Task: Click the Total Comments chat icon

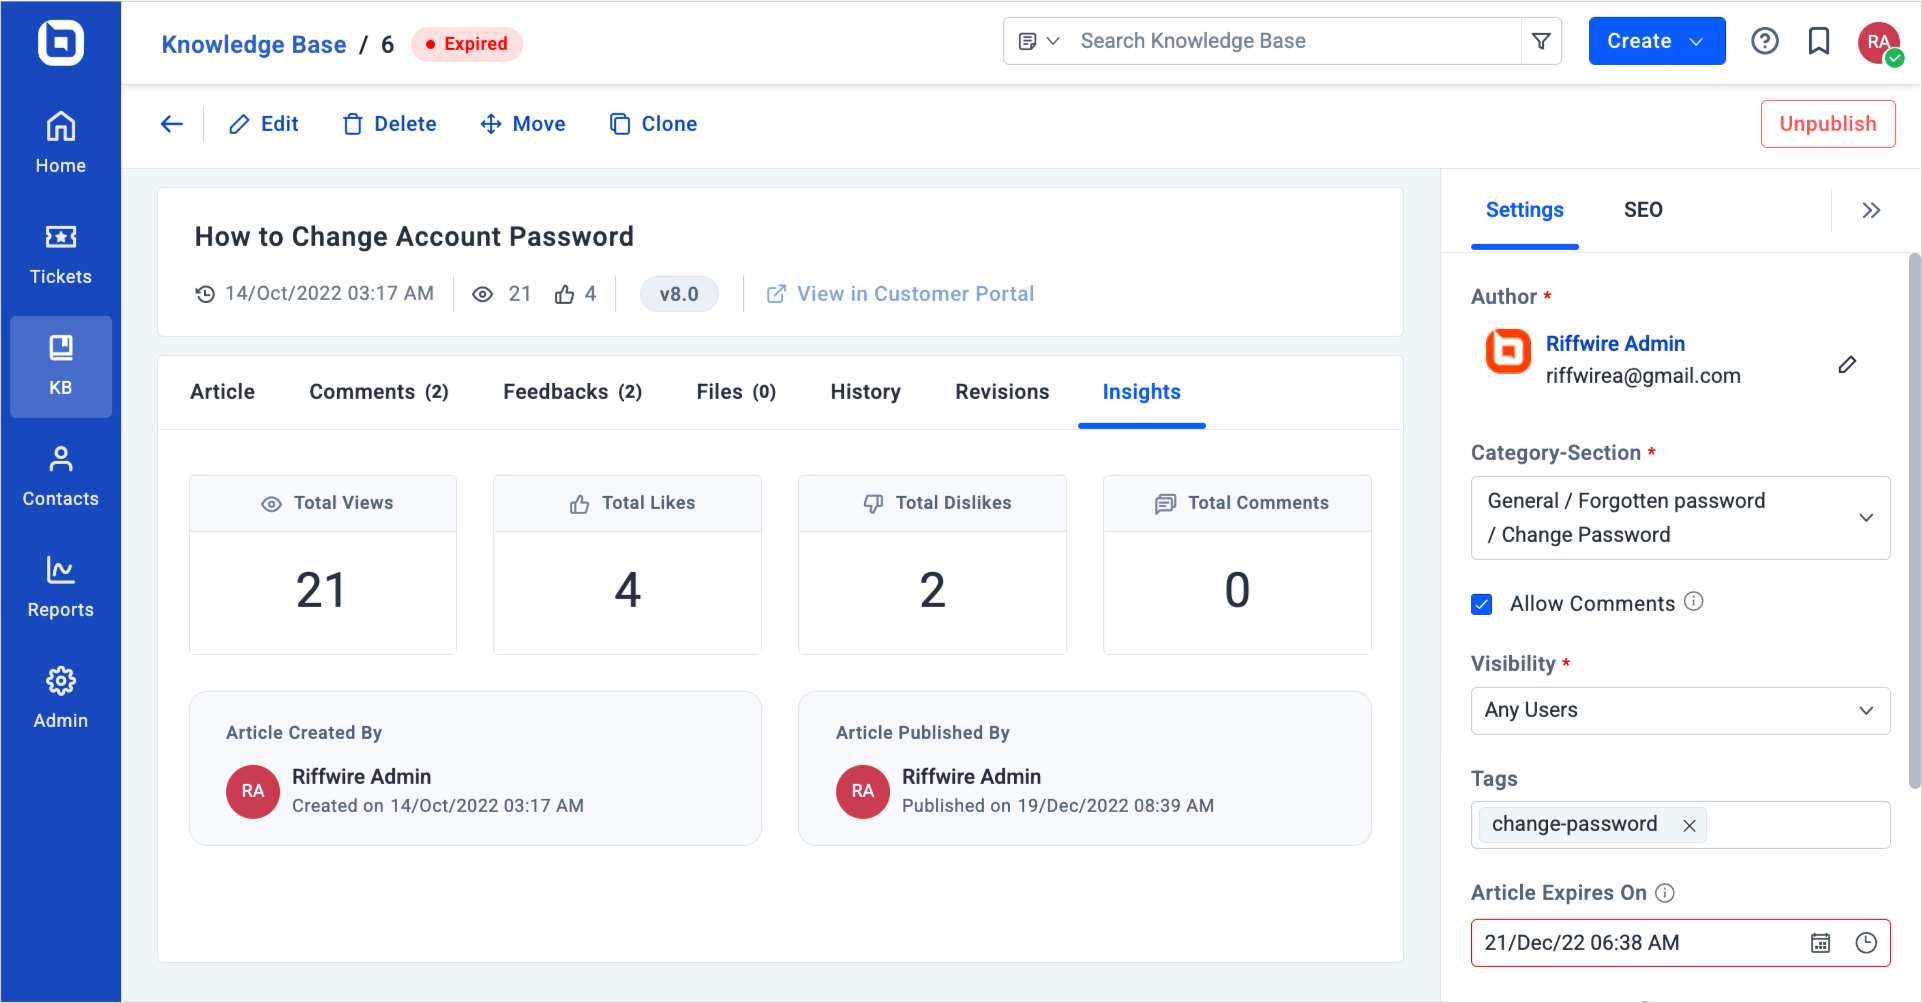Action: coord(1165,503)
